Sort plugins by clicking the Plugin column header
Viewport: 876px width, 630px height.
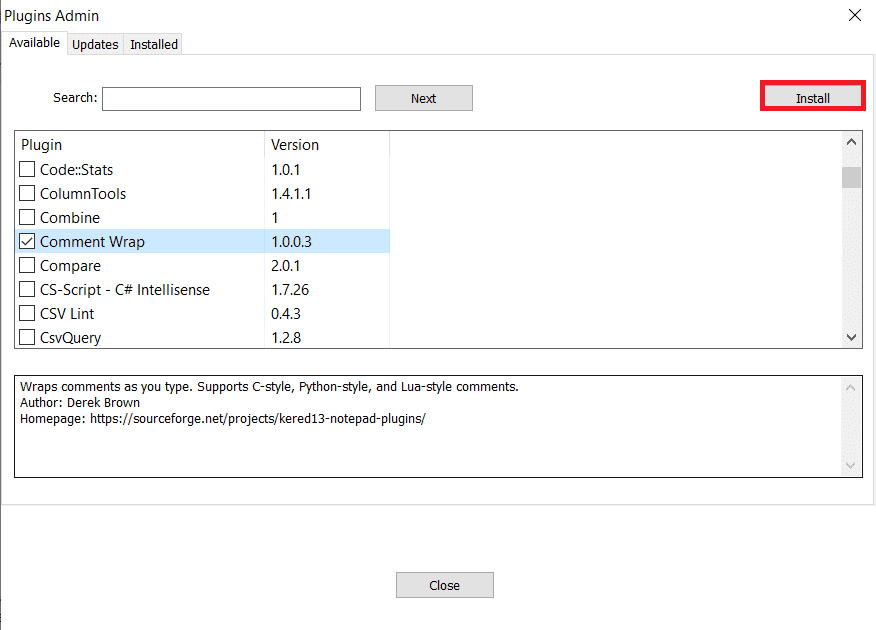coord(41,144)
